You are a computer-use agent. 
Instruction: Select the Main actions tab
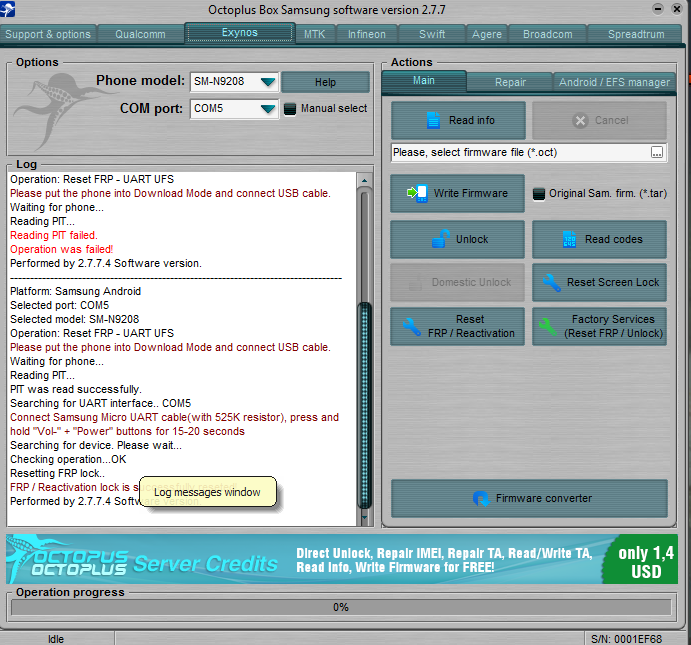click(x=424, y=81)
